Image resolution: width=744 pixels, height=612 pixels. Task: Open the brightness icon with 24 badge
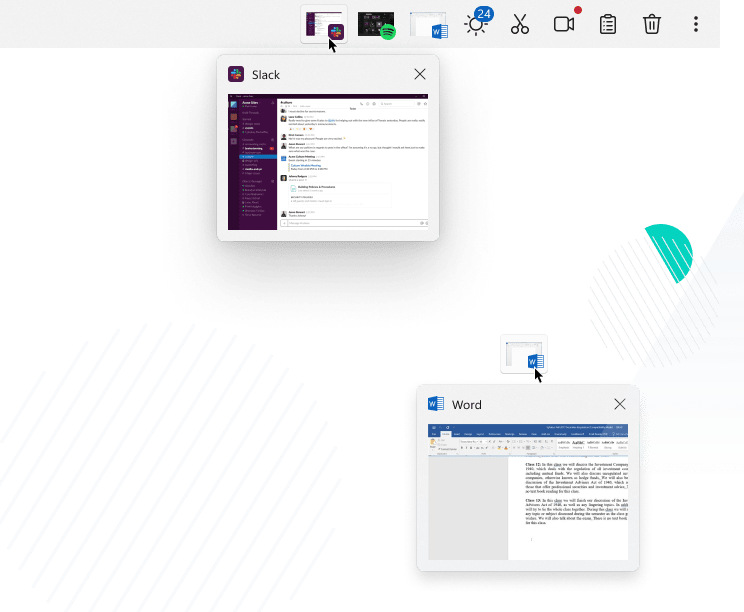tap(478, 22)
